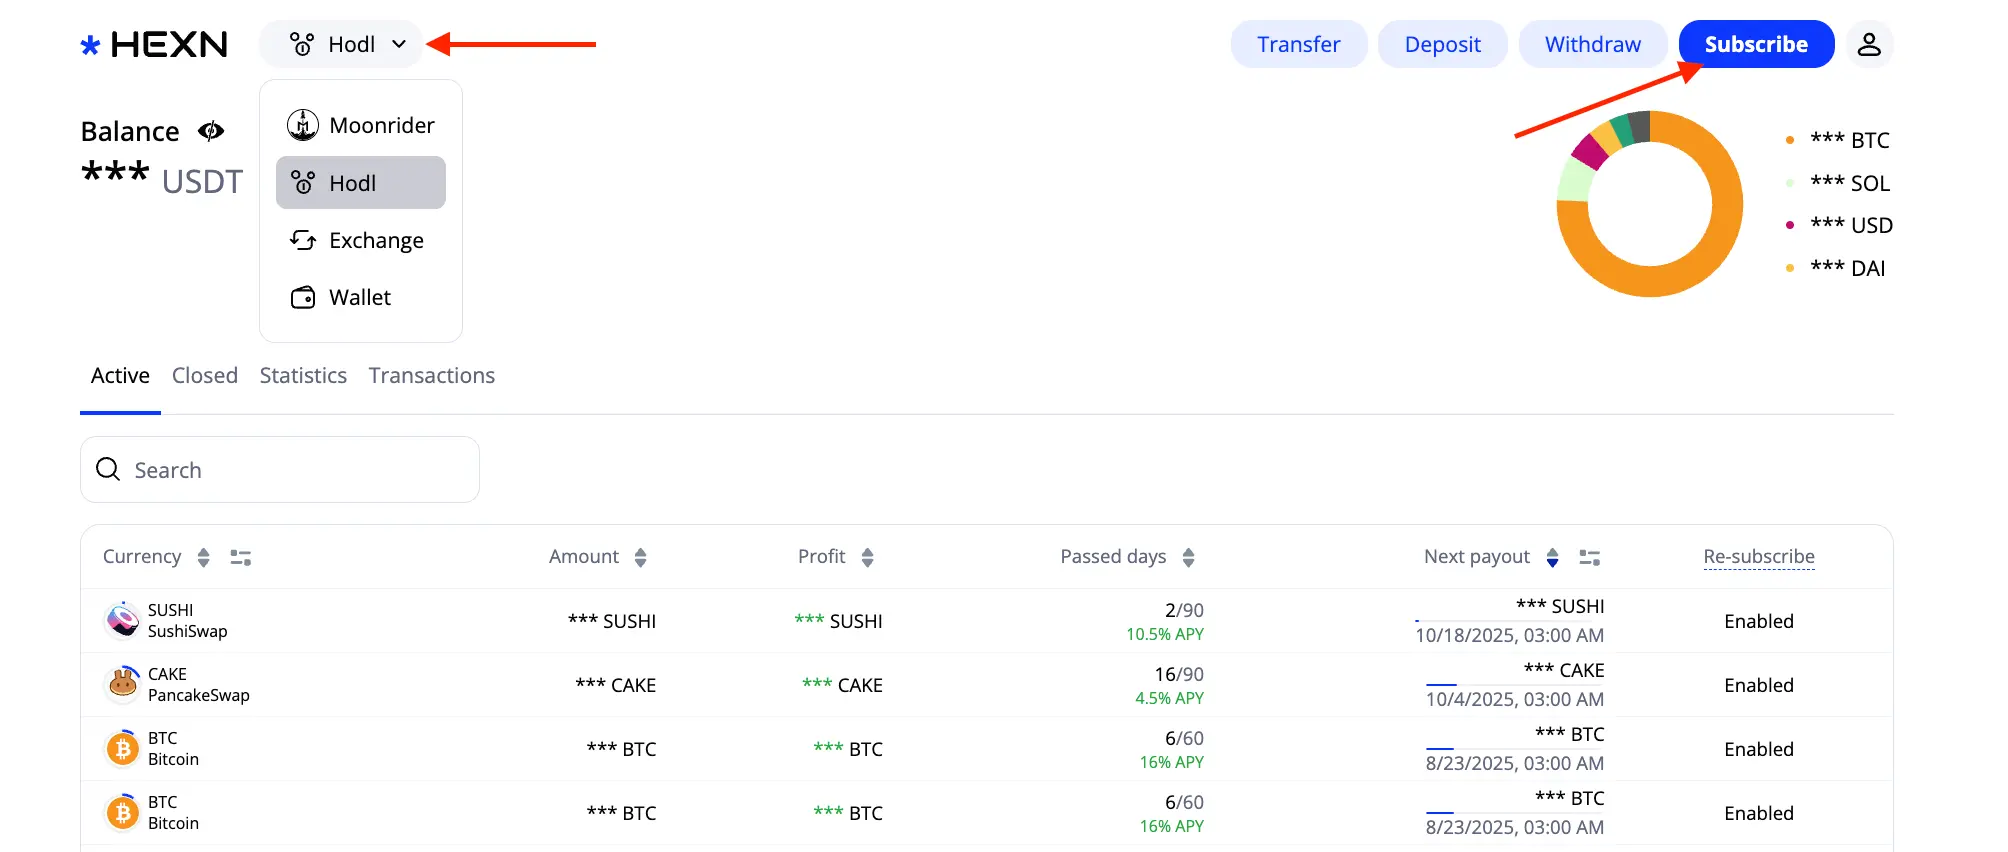Click the blue Subscribe button
Viewport: 2008px width, 852px height.
pos(1756,44)
